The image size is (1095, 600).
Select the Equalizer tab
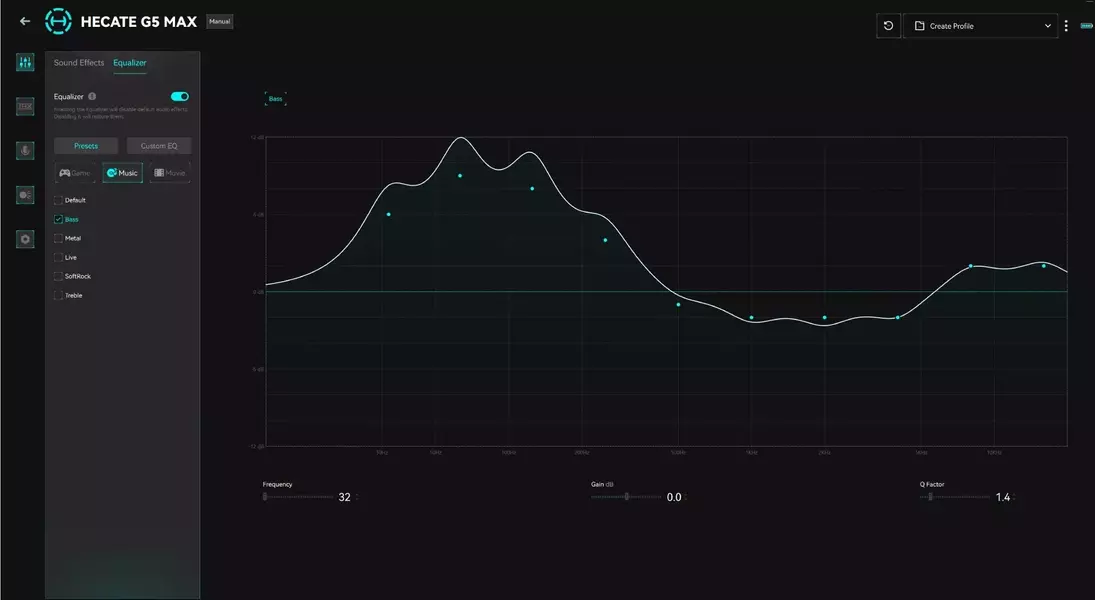click(x=130, y=63)
